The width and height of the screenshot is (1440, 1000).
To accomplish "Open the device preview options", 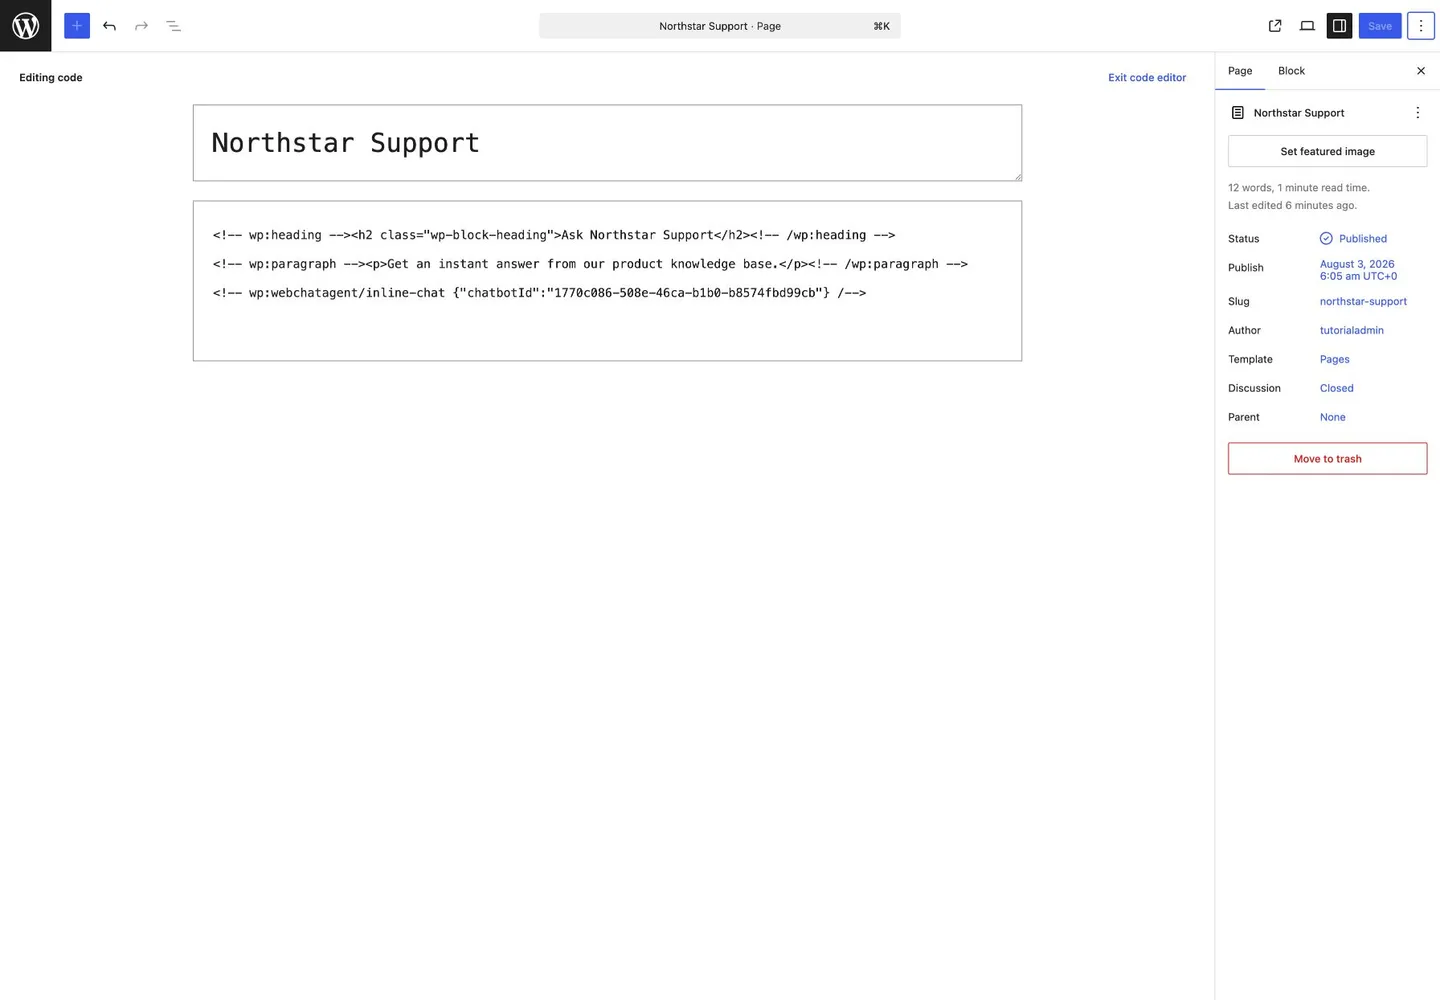I will 1307,26.
